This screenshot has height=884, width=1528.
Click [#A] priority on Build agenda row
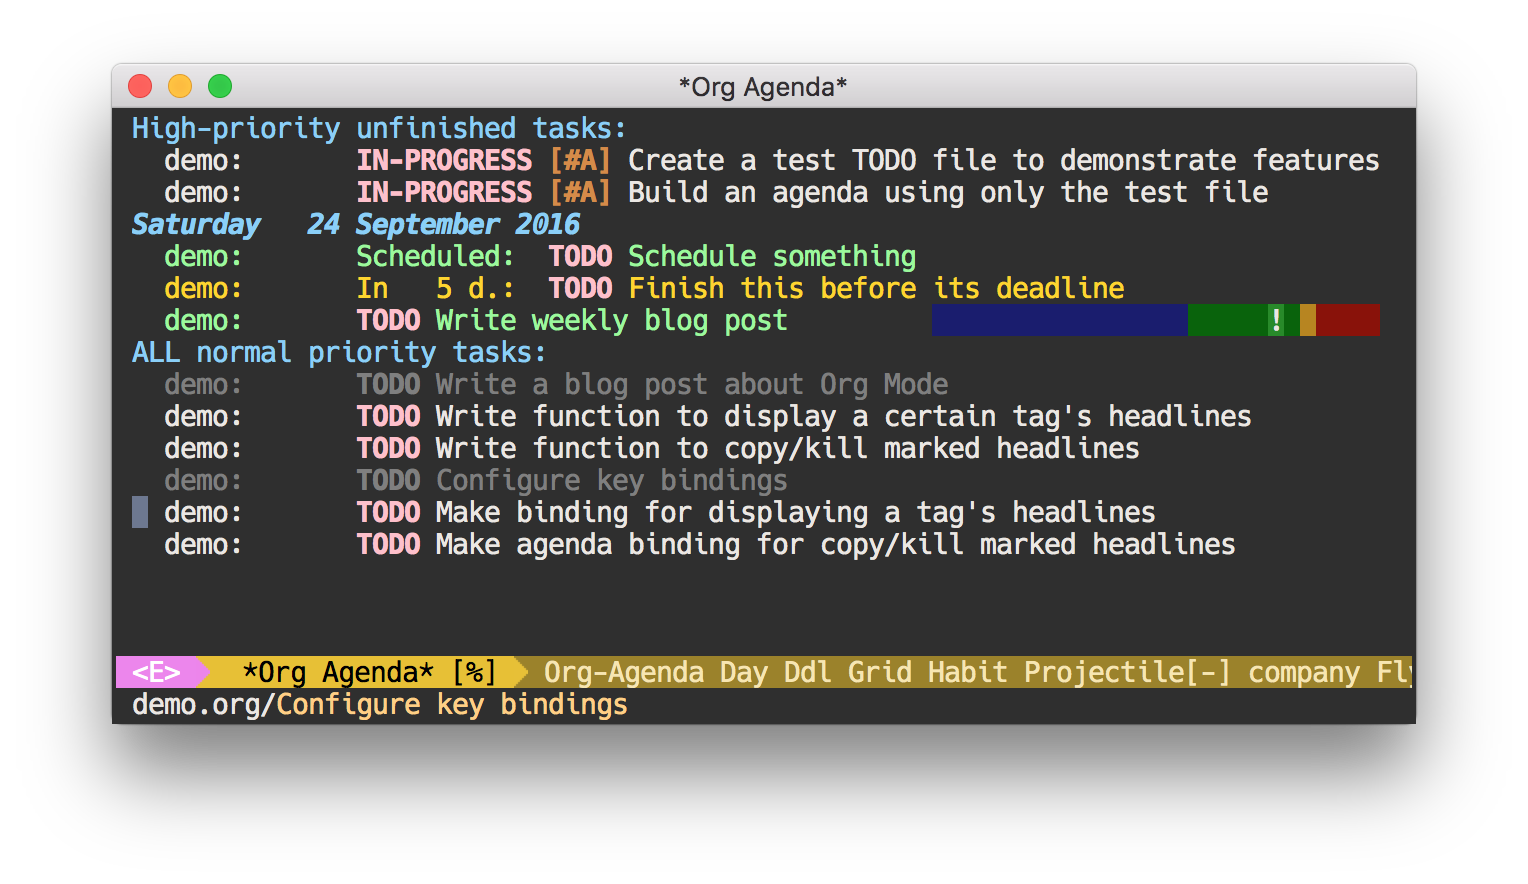point(580,193)
